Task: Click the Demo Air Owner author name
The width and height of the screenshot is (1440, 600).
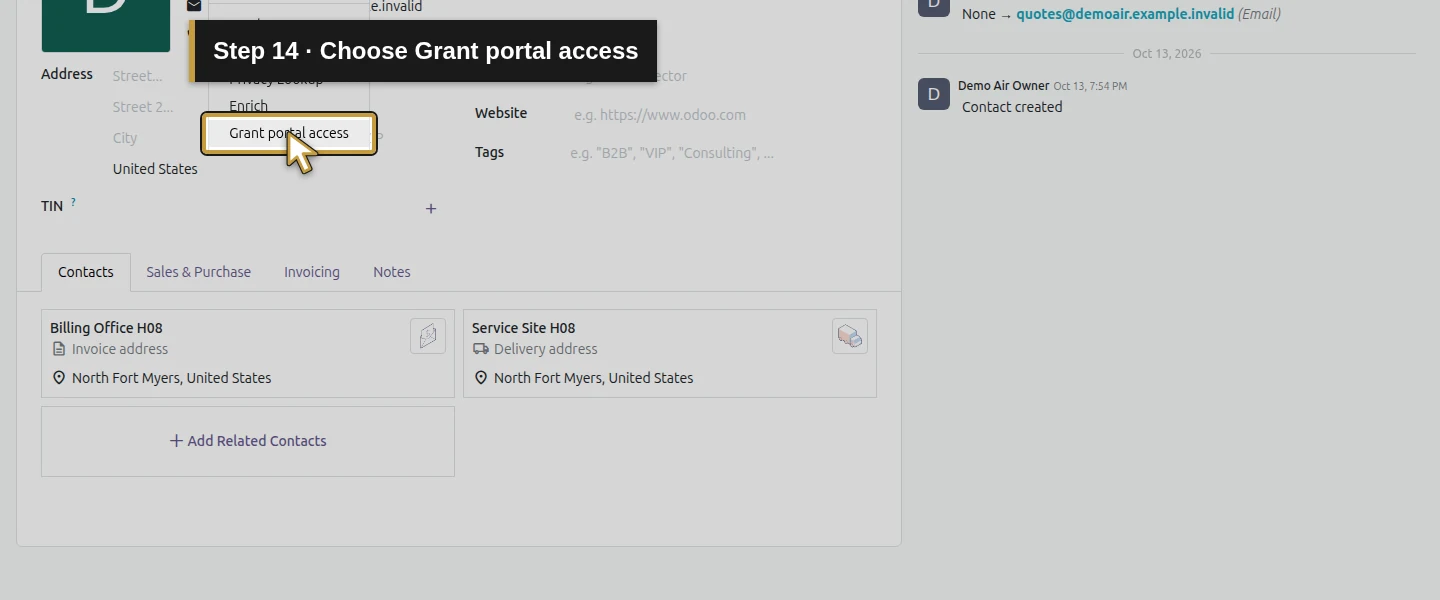Action: (x=1003, y=86)
